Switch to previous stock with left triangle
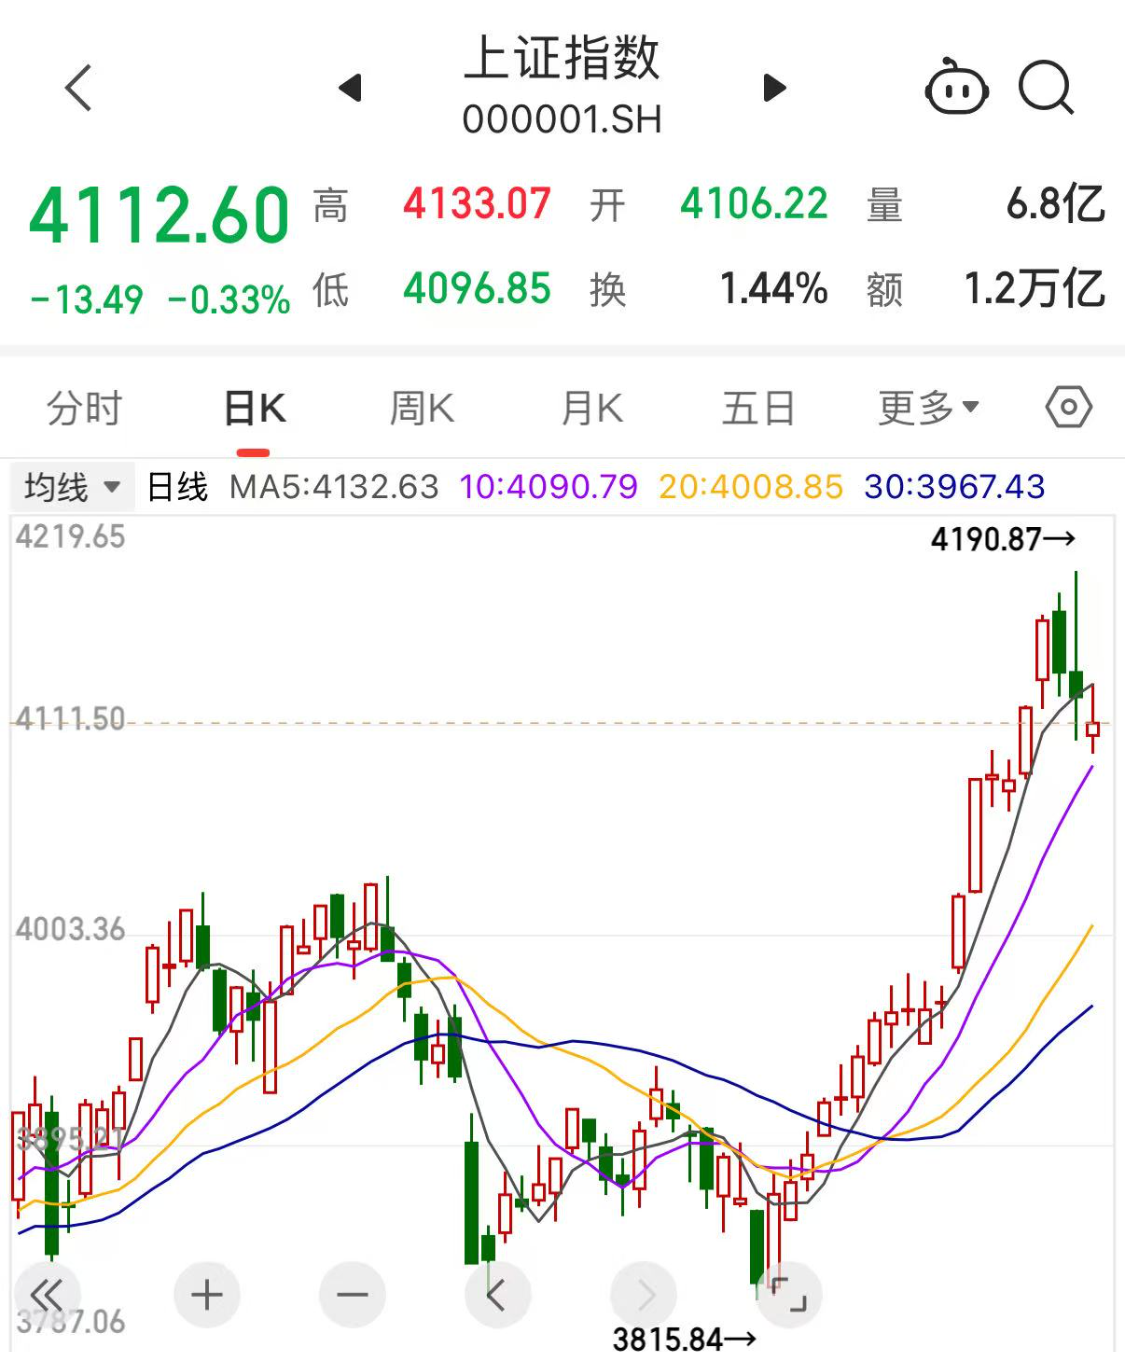Image resolution: width=1125 pixels, height=1352 pixels. coord(350,88)
